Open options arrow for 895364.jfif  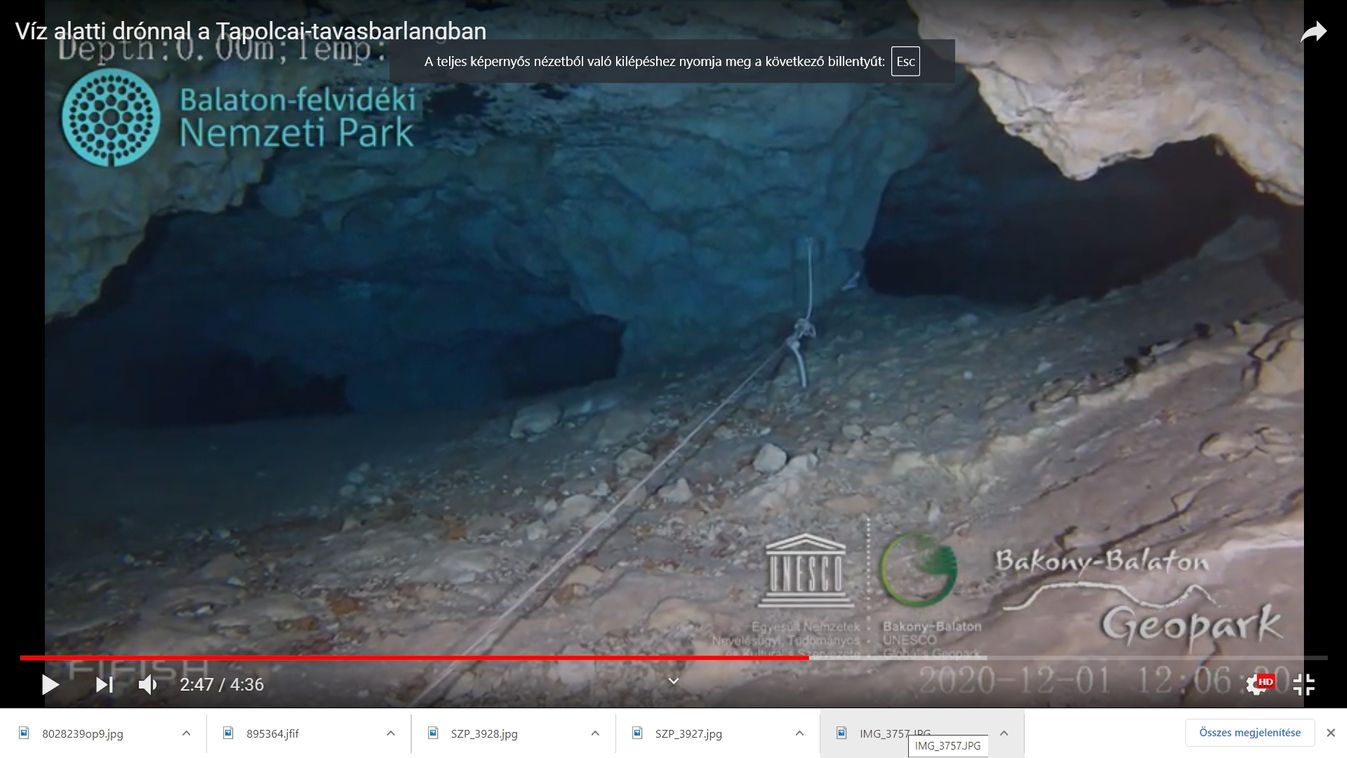pyautogui.click(x=390, y=733)
